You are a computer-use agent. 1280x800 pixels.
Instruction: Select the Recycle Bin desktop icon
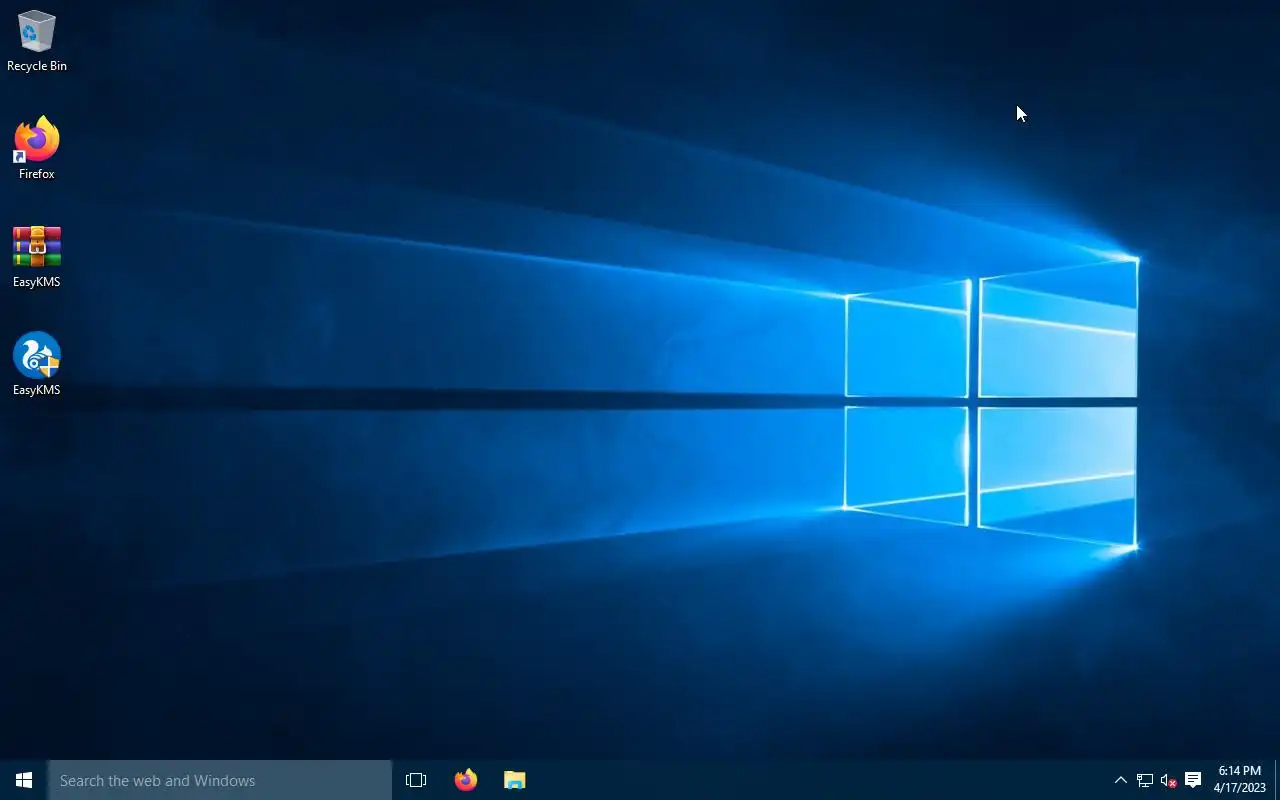[x=37, y=40]
